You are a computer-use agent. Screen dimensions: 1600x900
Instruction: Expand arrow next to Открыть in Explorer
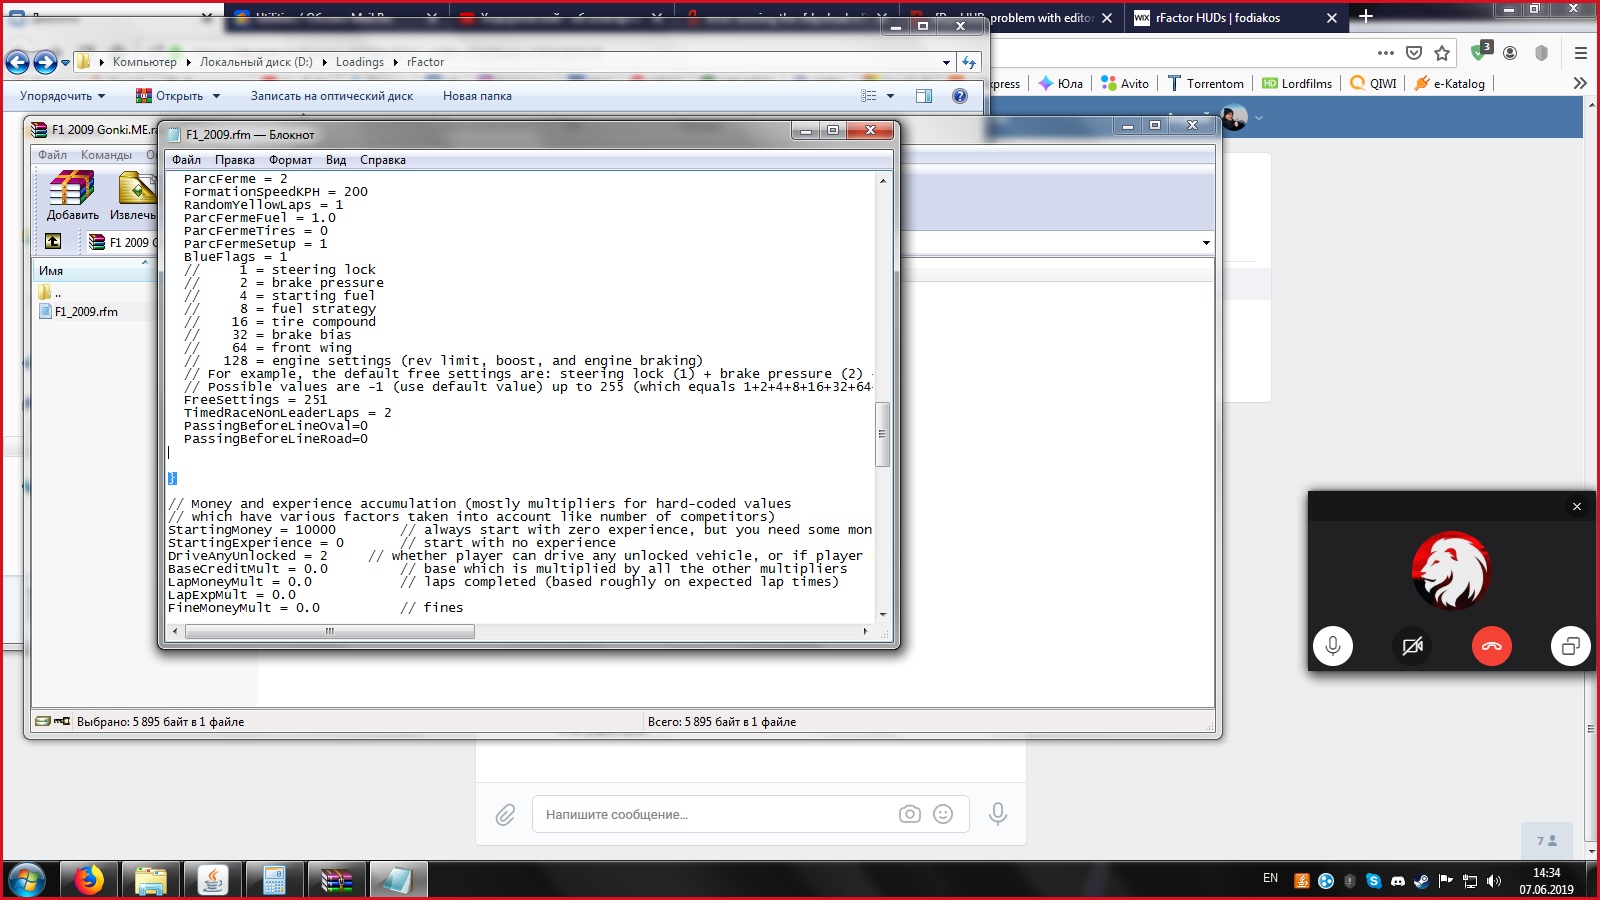(x=216, y=96)
